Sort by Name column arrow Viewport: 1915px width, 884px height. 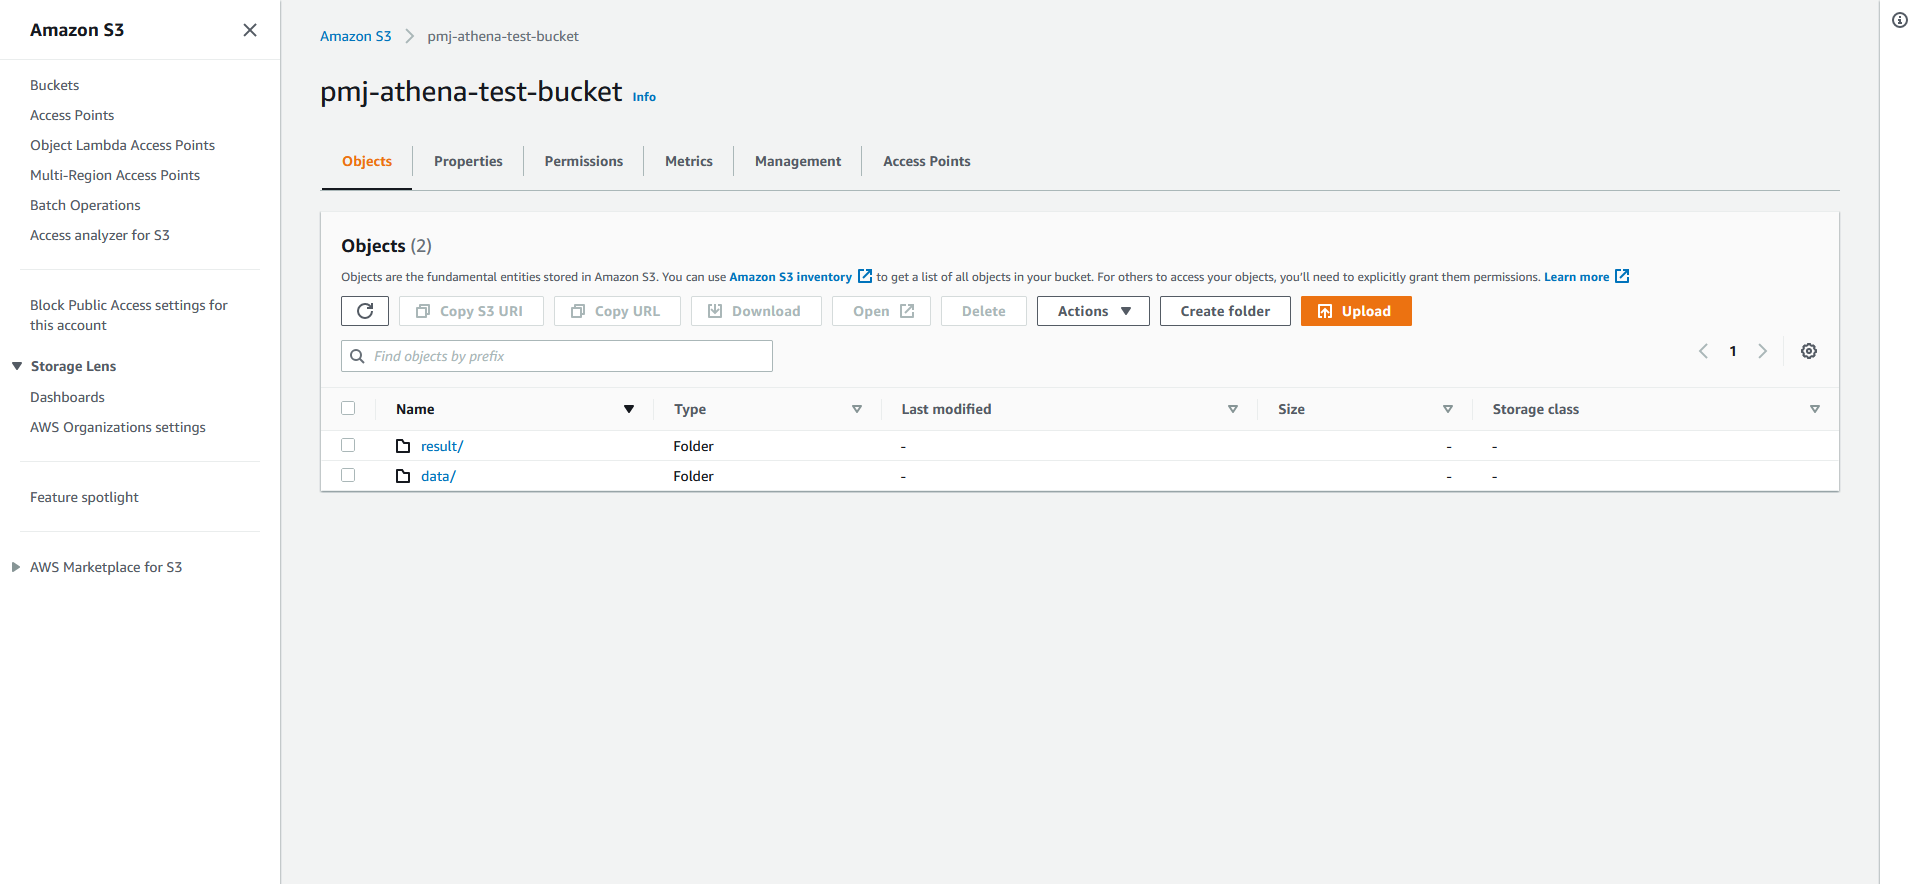click(629, 409)
